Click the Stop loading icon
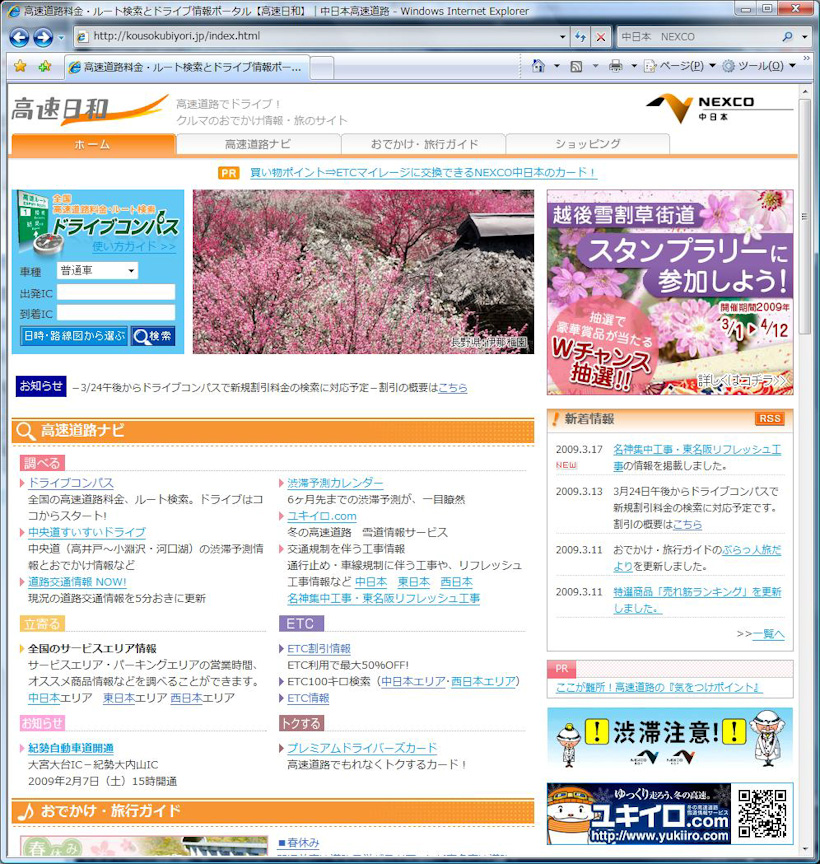This screenshot has height=864, width=820. 601,37
